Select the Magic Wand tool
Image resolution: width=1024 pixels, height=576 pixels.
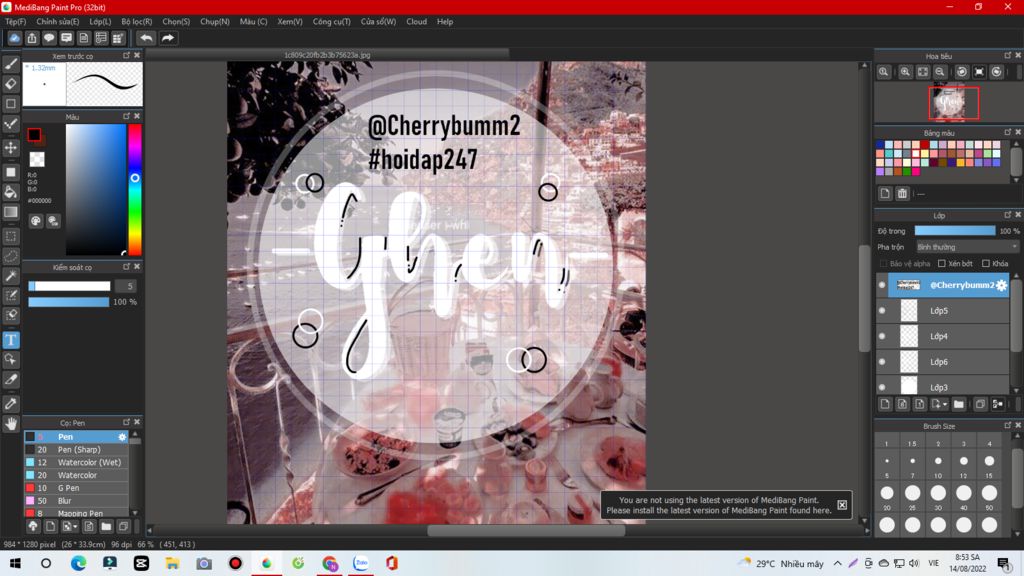(x=11, y=276)
